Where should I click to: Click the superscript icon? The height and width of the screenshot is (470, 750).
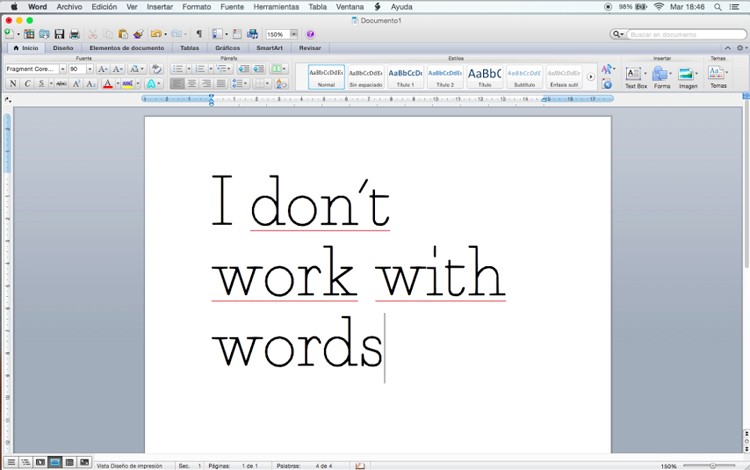point(76,84)
